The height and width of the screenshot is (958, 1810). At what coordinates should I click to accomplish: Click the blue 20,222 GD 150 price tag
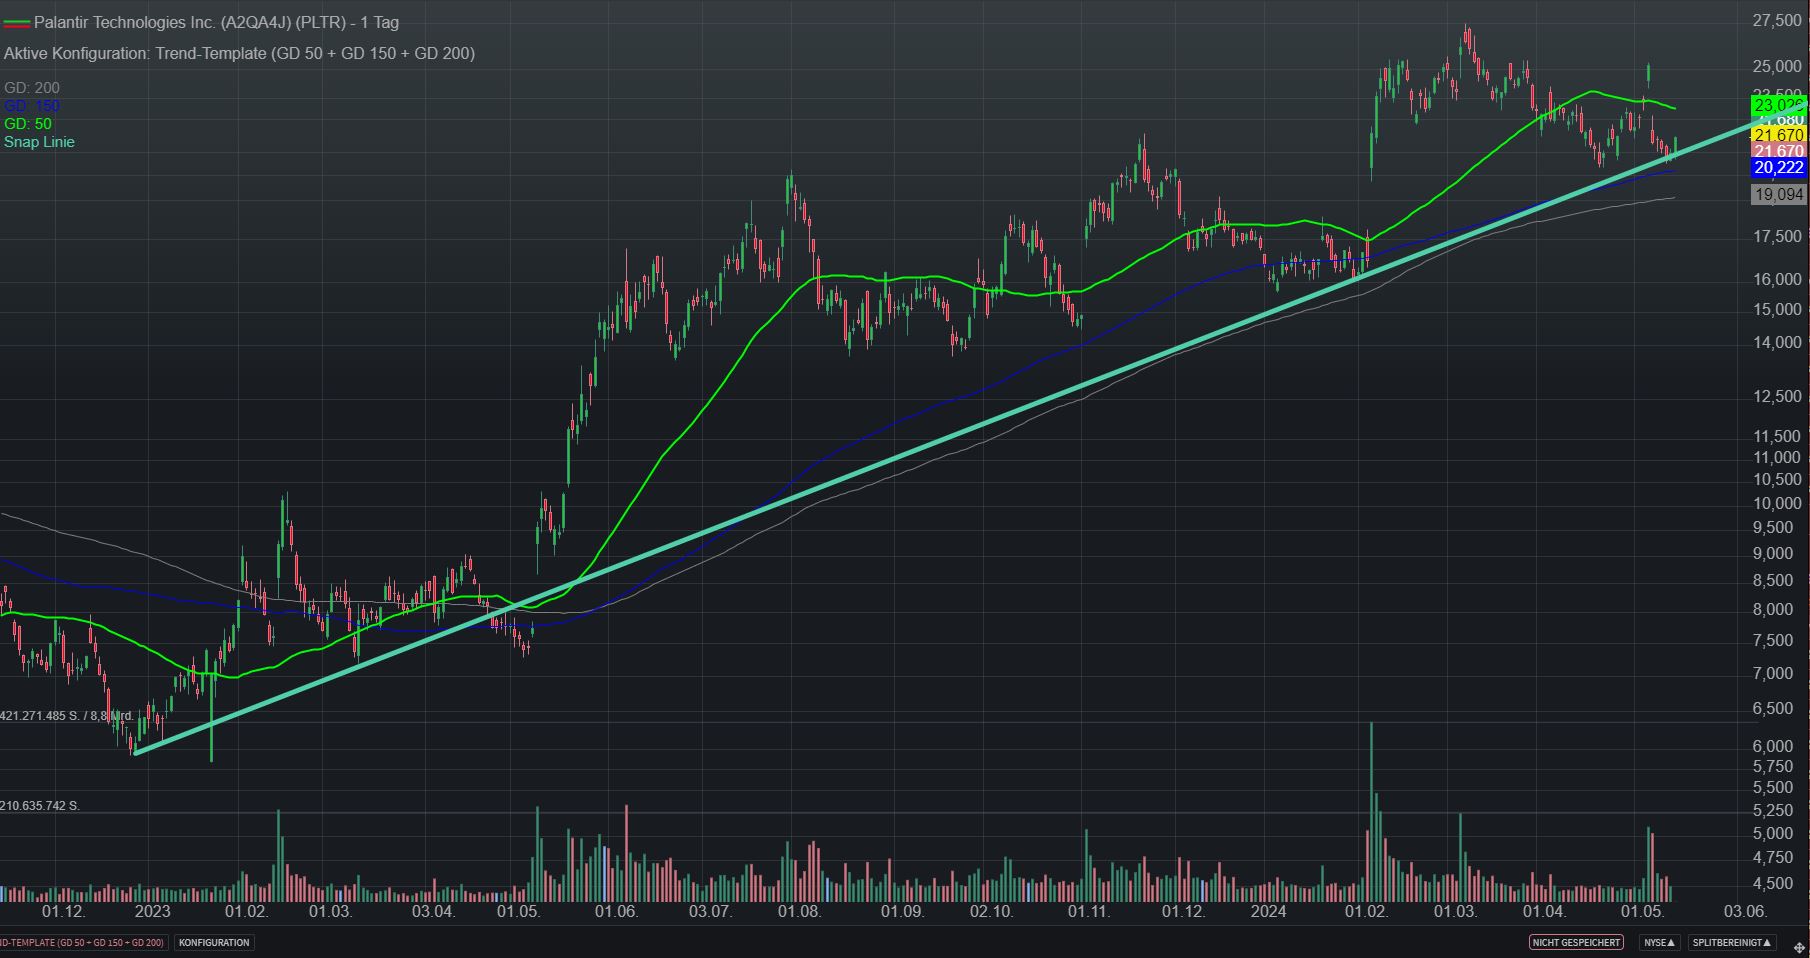point(1778,168)
